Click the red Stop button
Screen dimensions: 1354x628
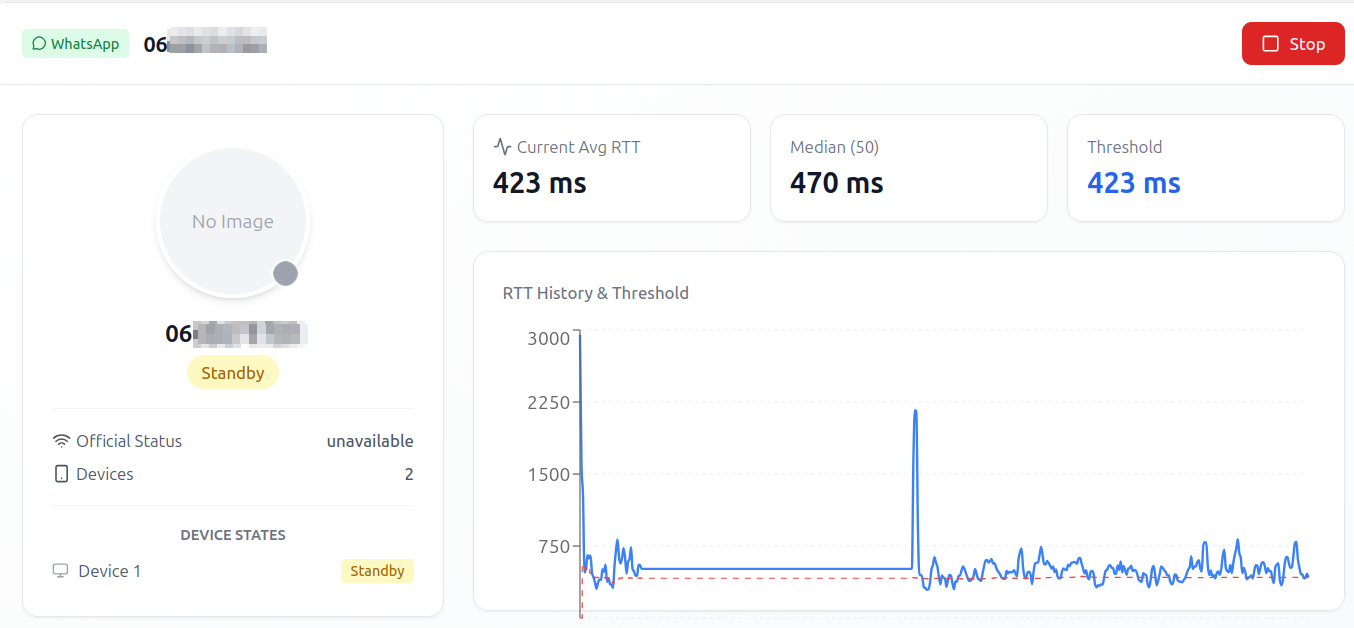(x=1292, y=44)
